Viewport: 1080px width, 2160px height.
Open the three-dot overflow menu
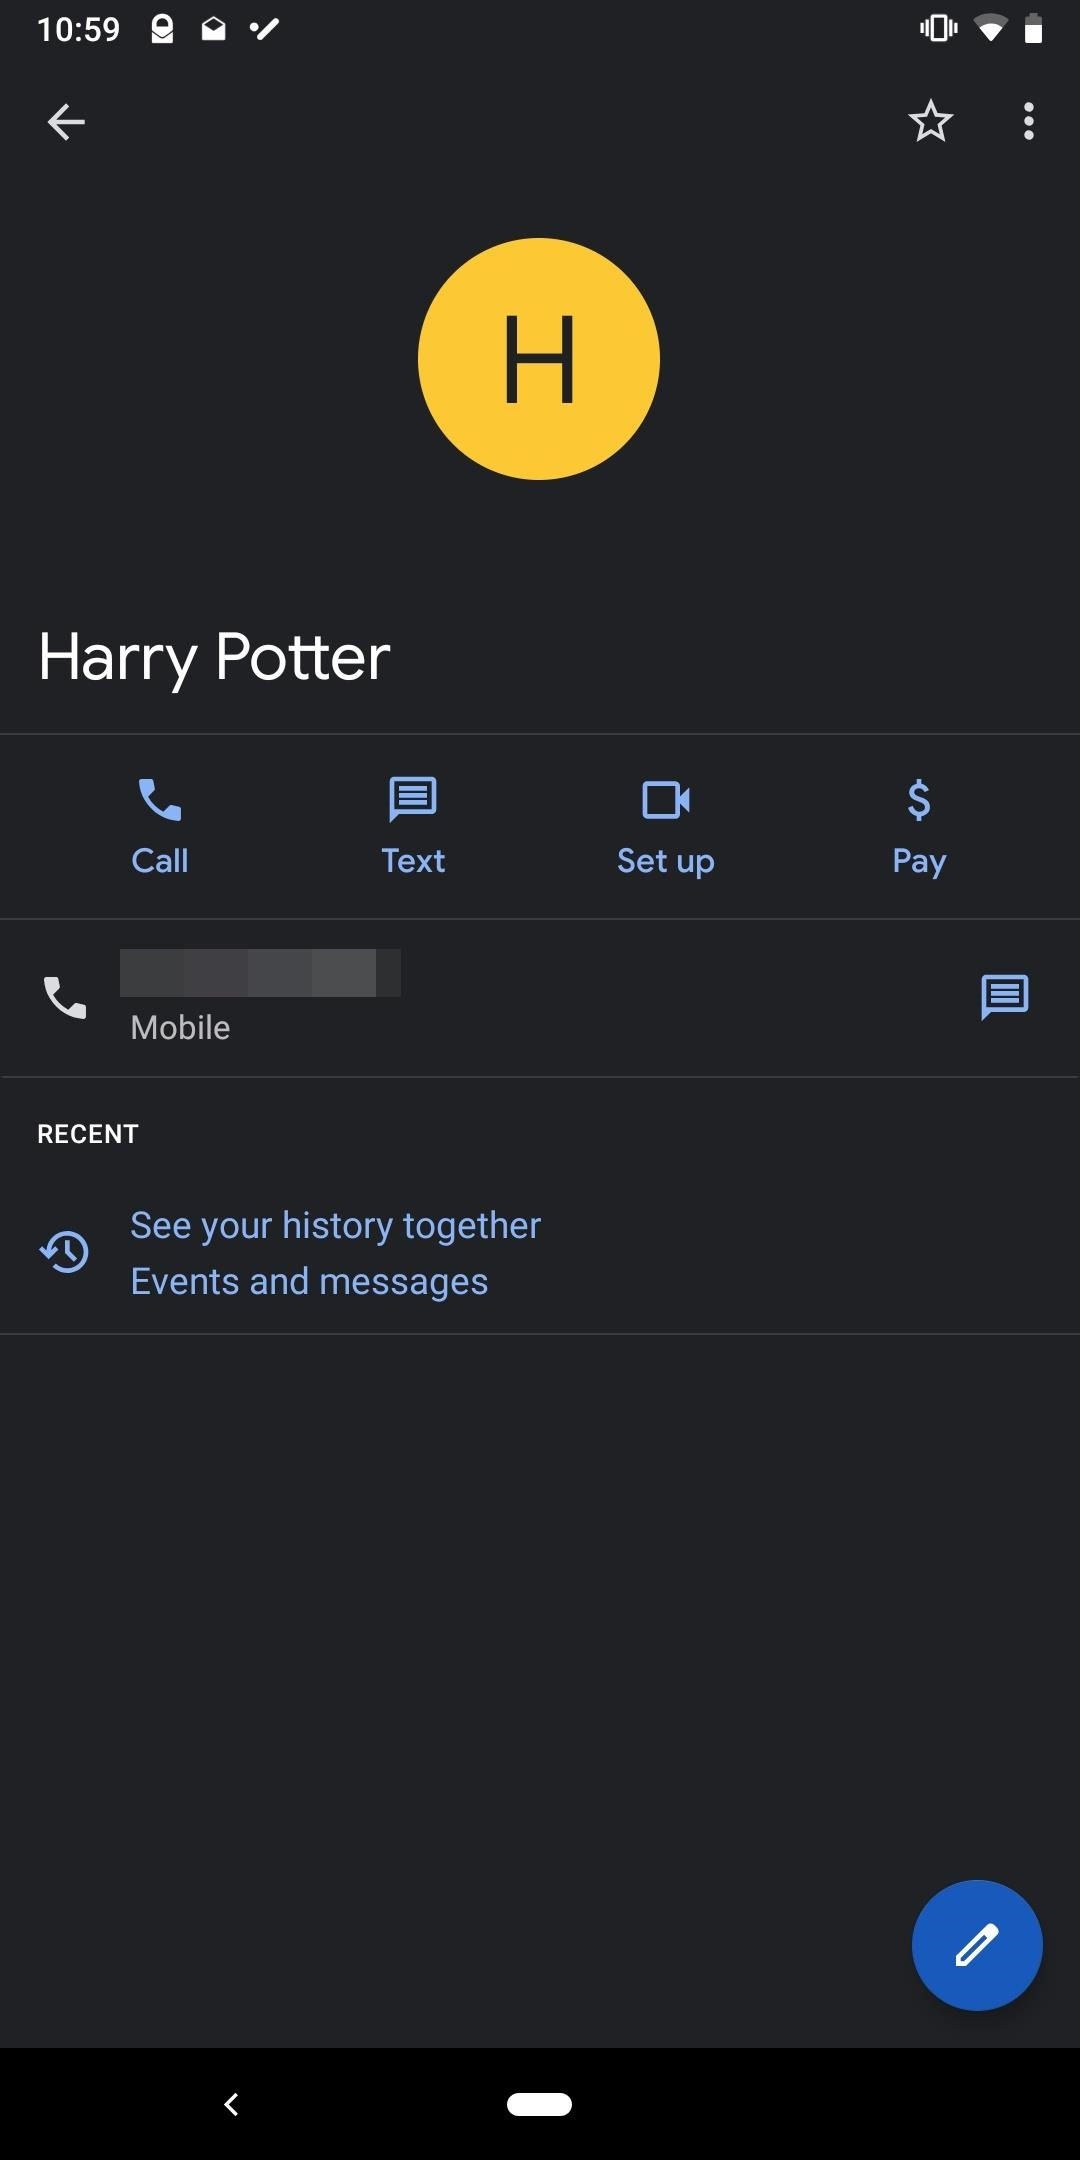click(1028, 122)
